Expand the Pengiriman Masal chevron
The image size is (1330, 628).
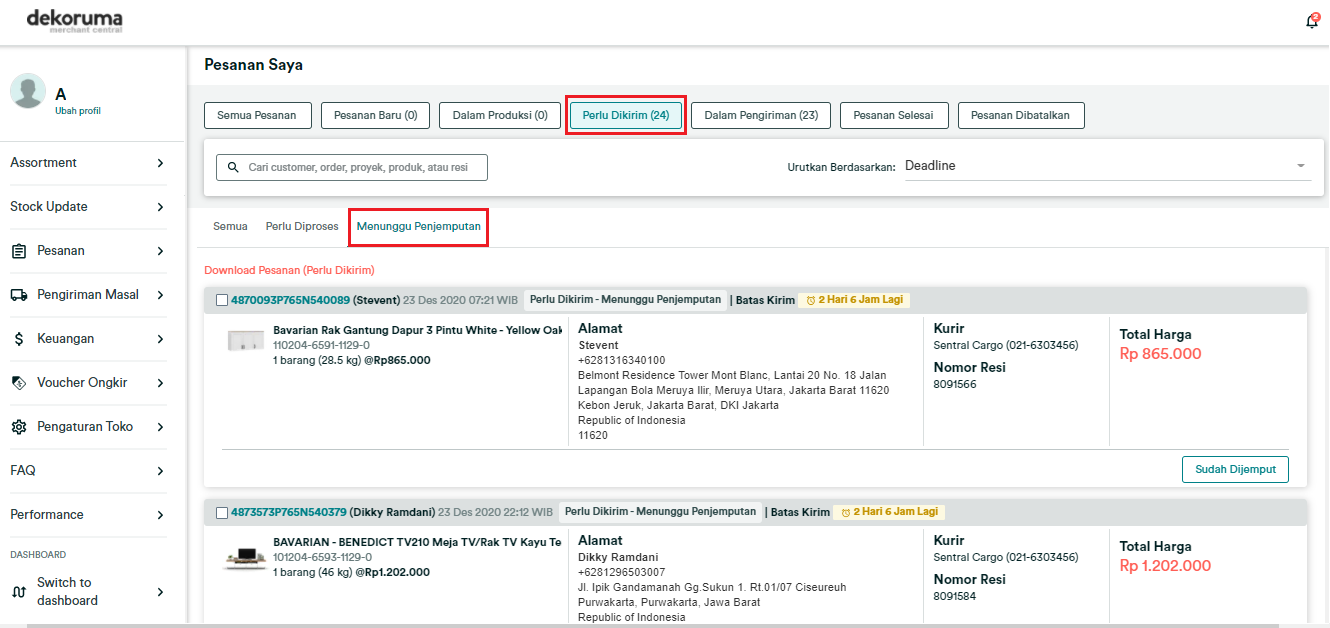click(160, 295)
